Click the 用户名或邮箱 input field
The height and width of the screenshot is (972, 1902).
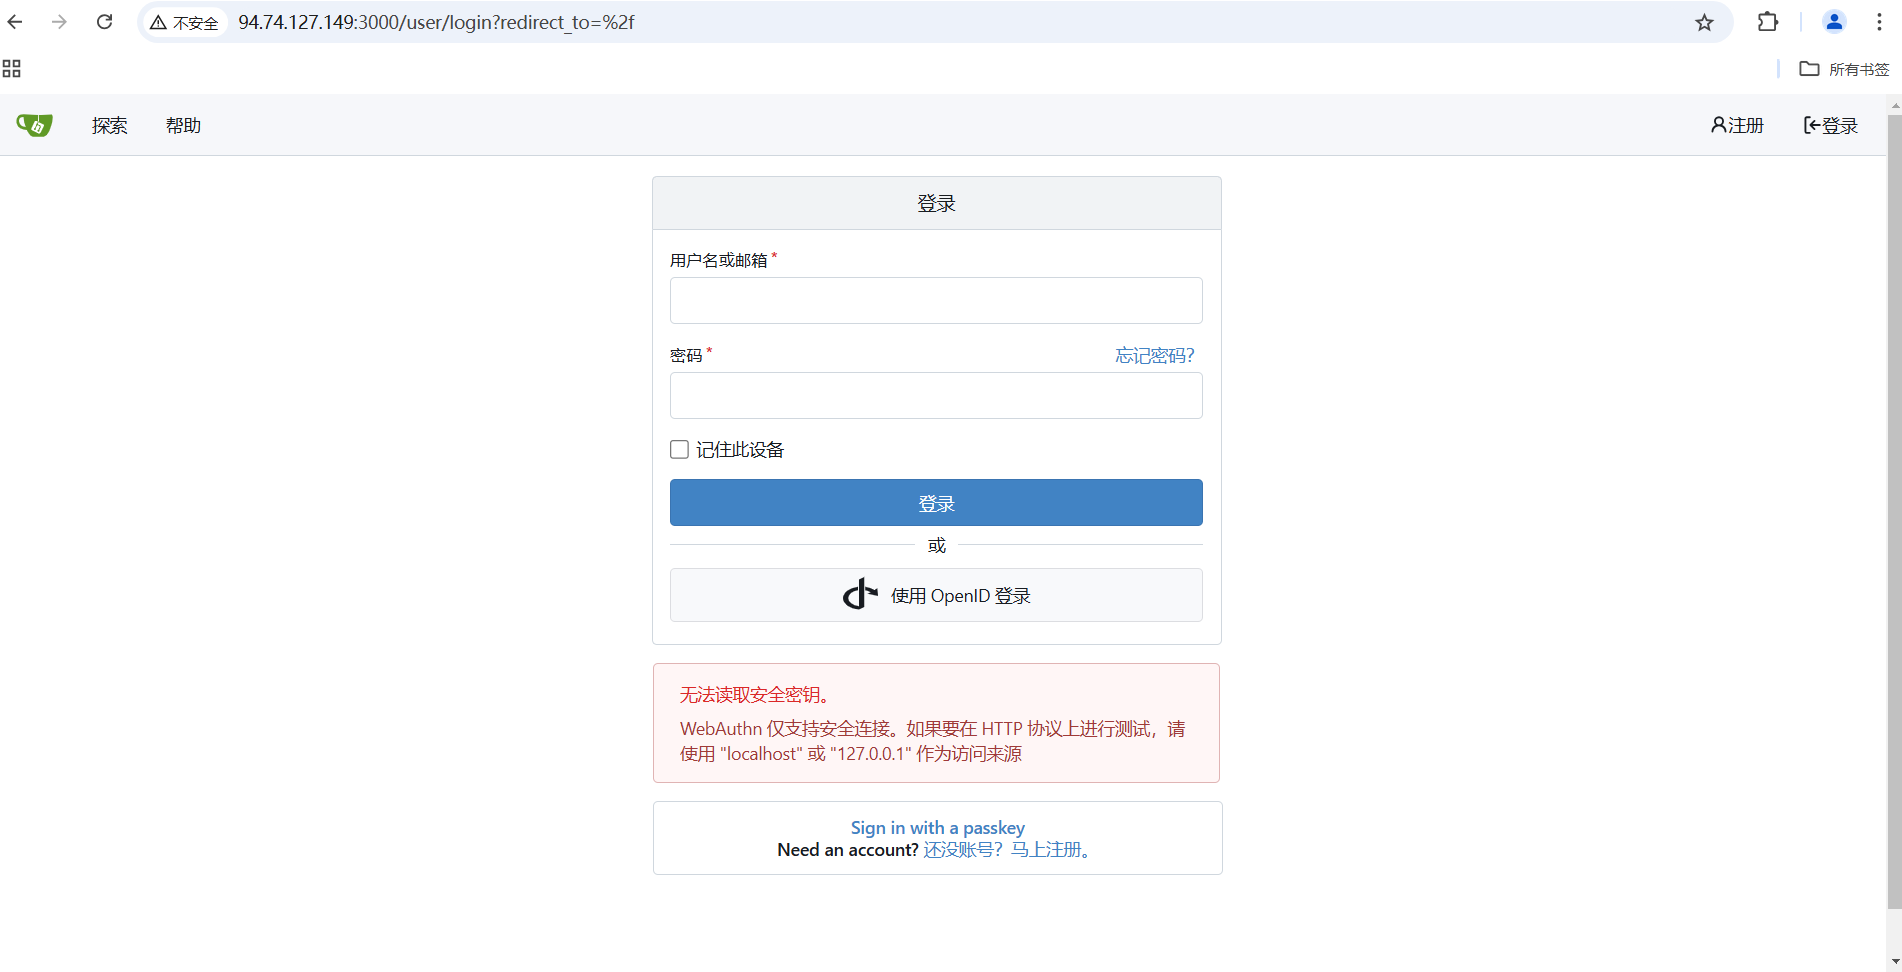click(x=936, y=300)
